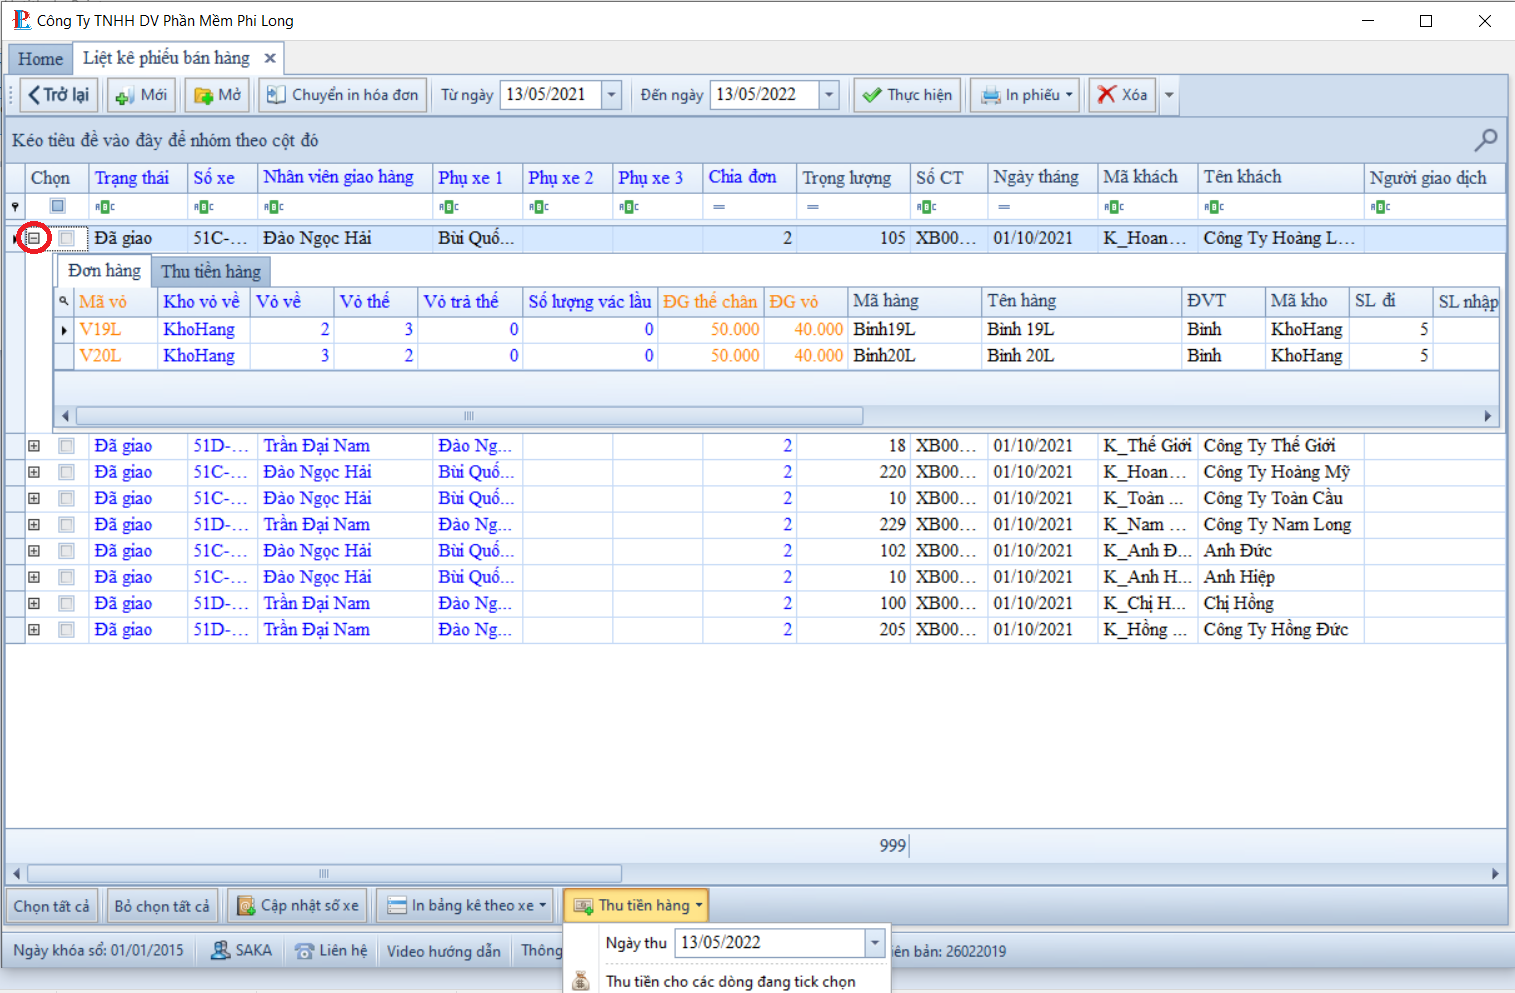This screenshot has width=1515, height=993.
Task: Click the Mã vỏ column header
Action: [116, 301]
